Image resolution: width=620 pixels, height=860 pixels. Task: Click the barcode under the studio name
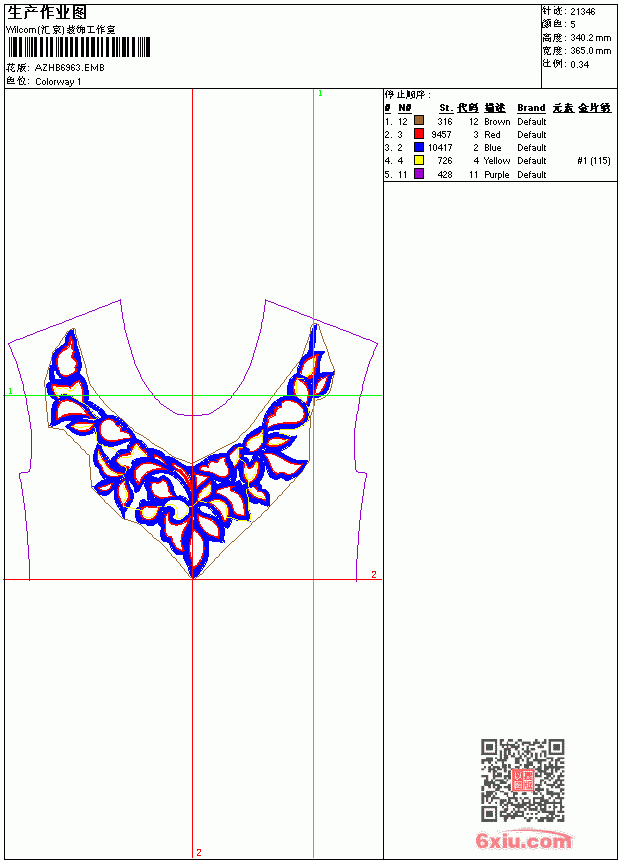tap(78, 47)
